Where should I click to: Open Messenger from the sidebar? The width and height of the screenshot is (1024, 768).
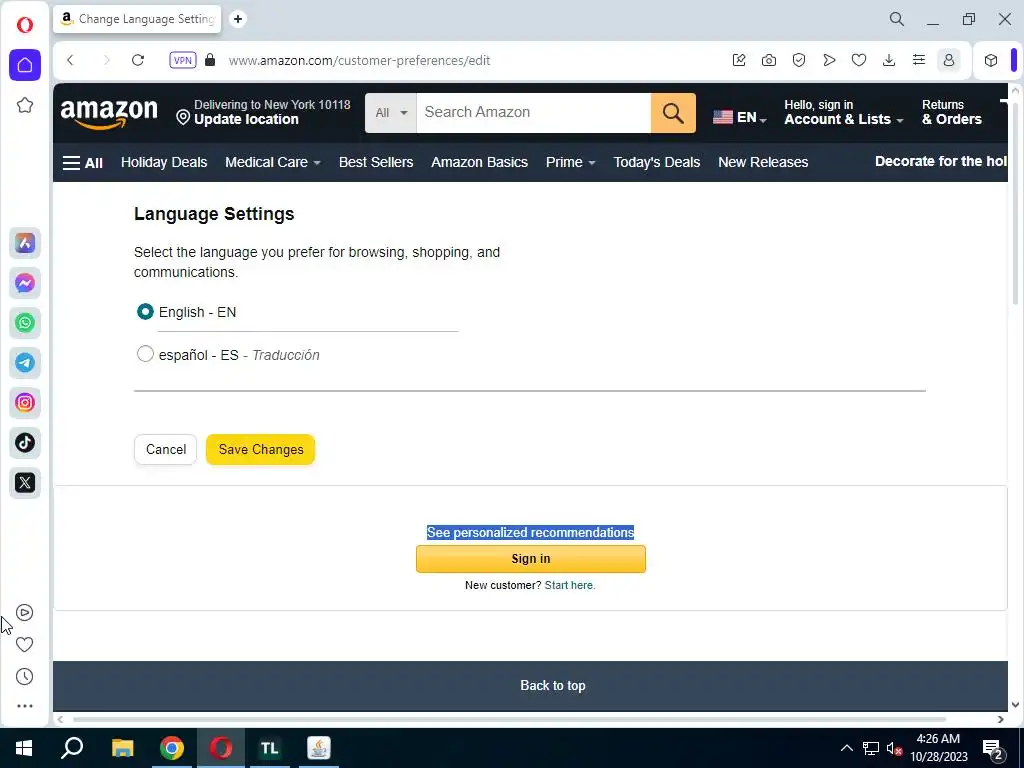(x=25, y=283)
